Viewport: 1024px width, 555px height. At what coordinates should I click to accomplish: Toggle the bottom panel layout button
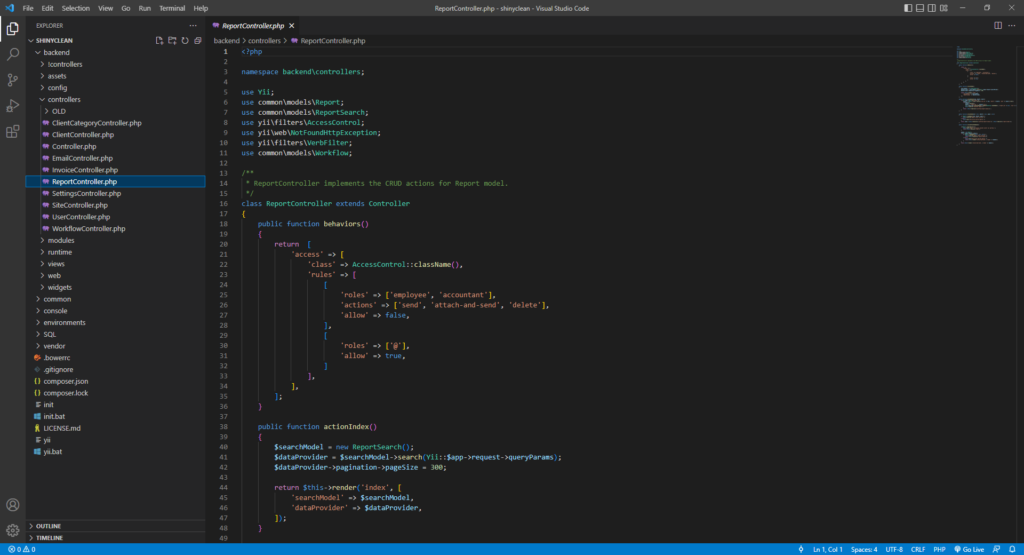920,8
